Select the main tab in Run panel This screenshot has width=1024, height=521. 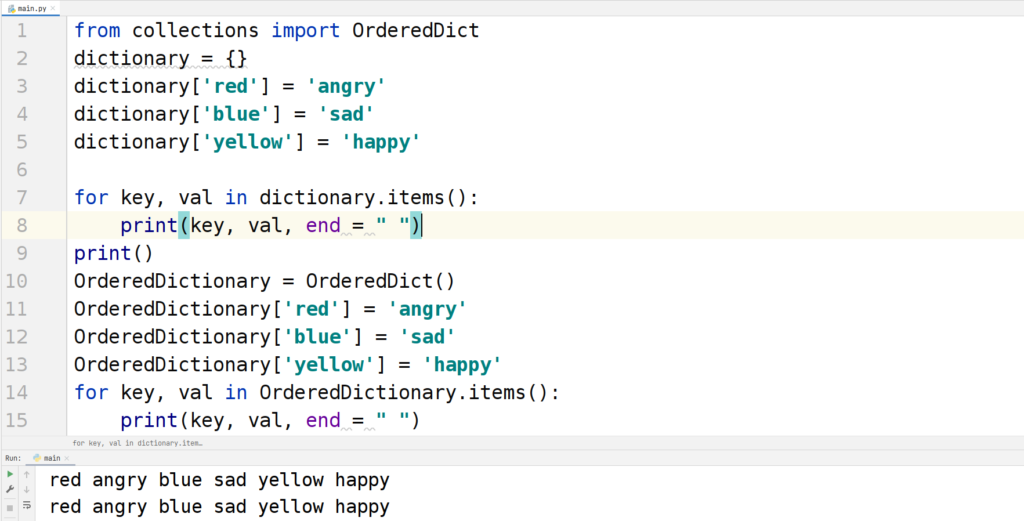click(x=51, y=458)
